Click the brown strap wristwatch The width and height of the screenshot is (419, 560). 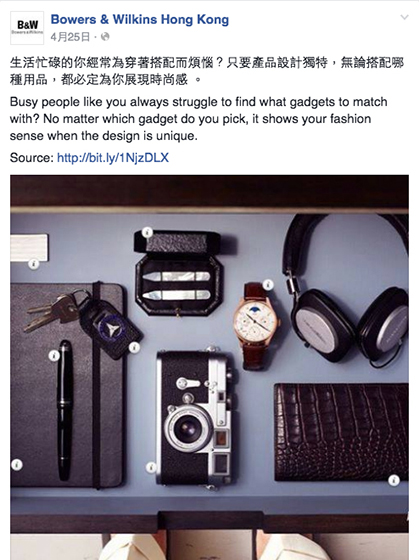pos(256,325)
